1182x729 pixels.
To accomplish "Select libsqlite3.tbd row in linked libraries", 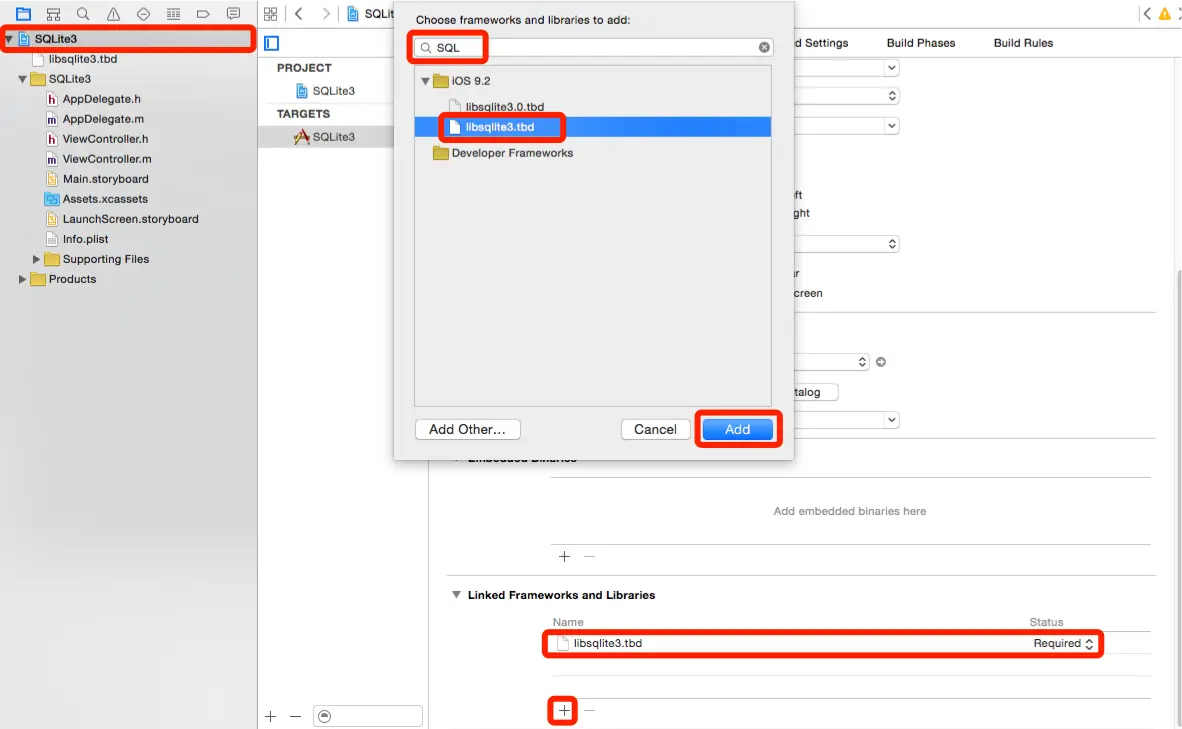I will pyautogui.click(x=822, y=643).
